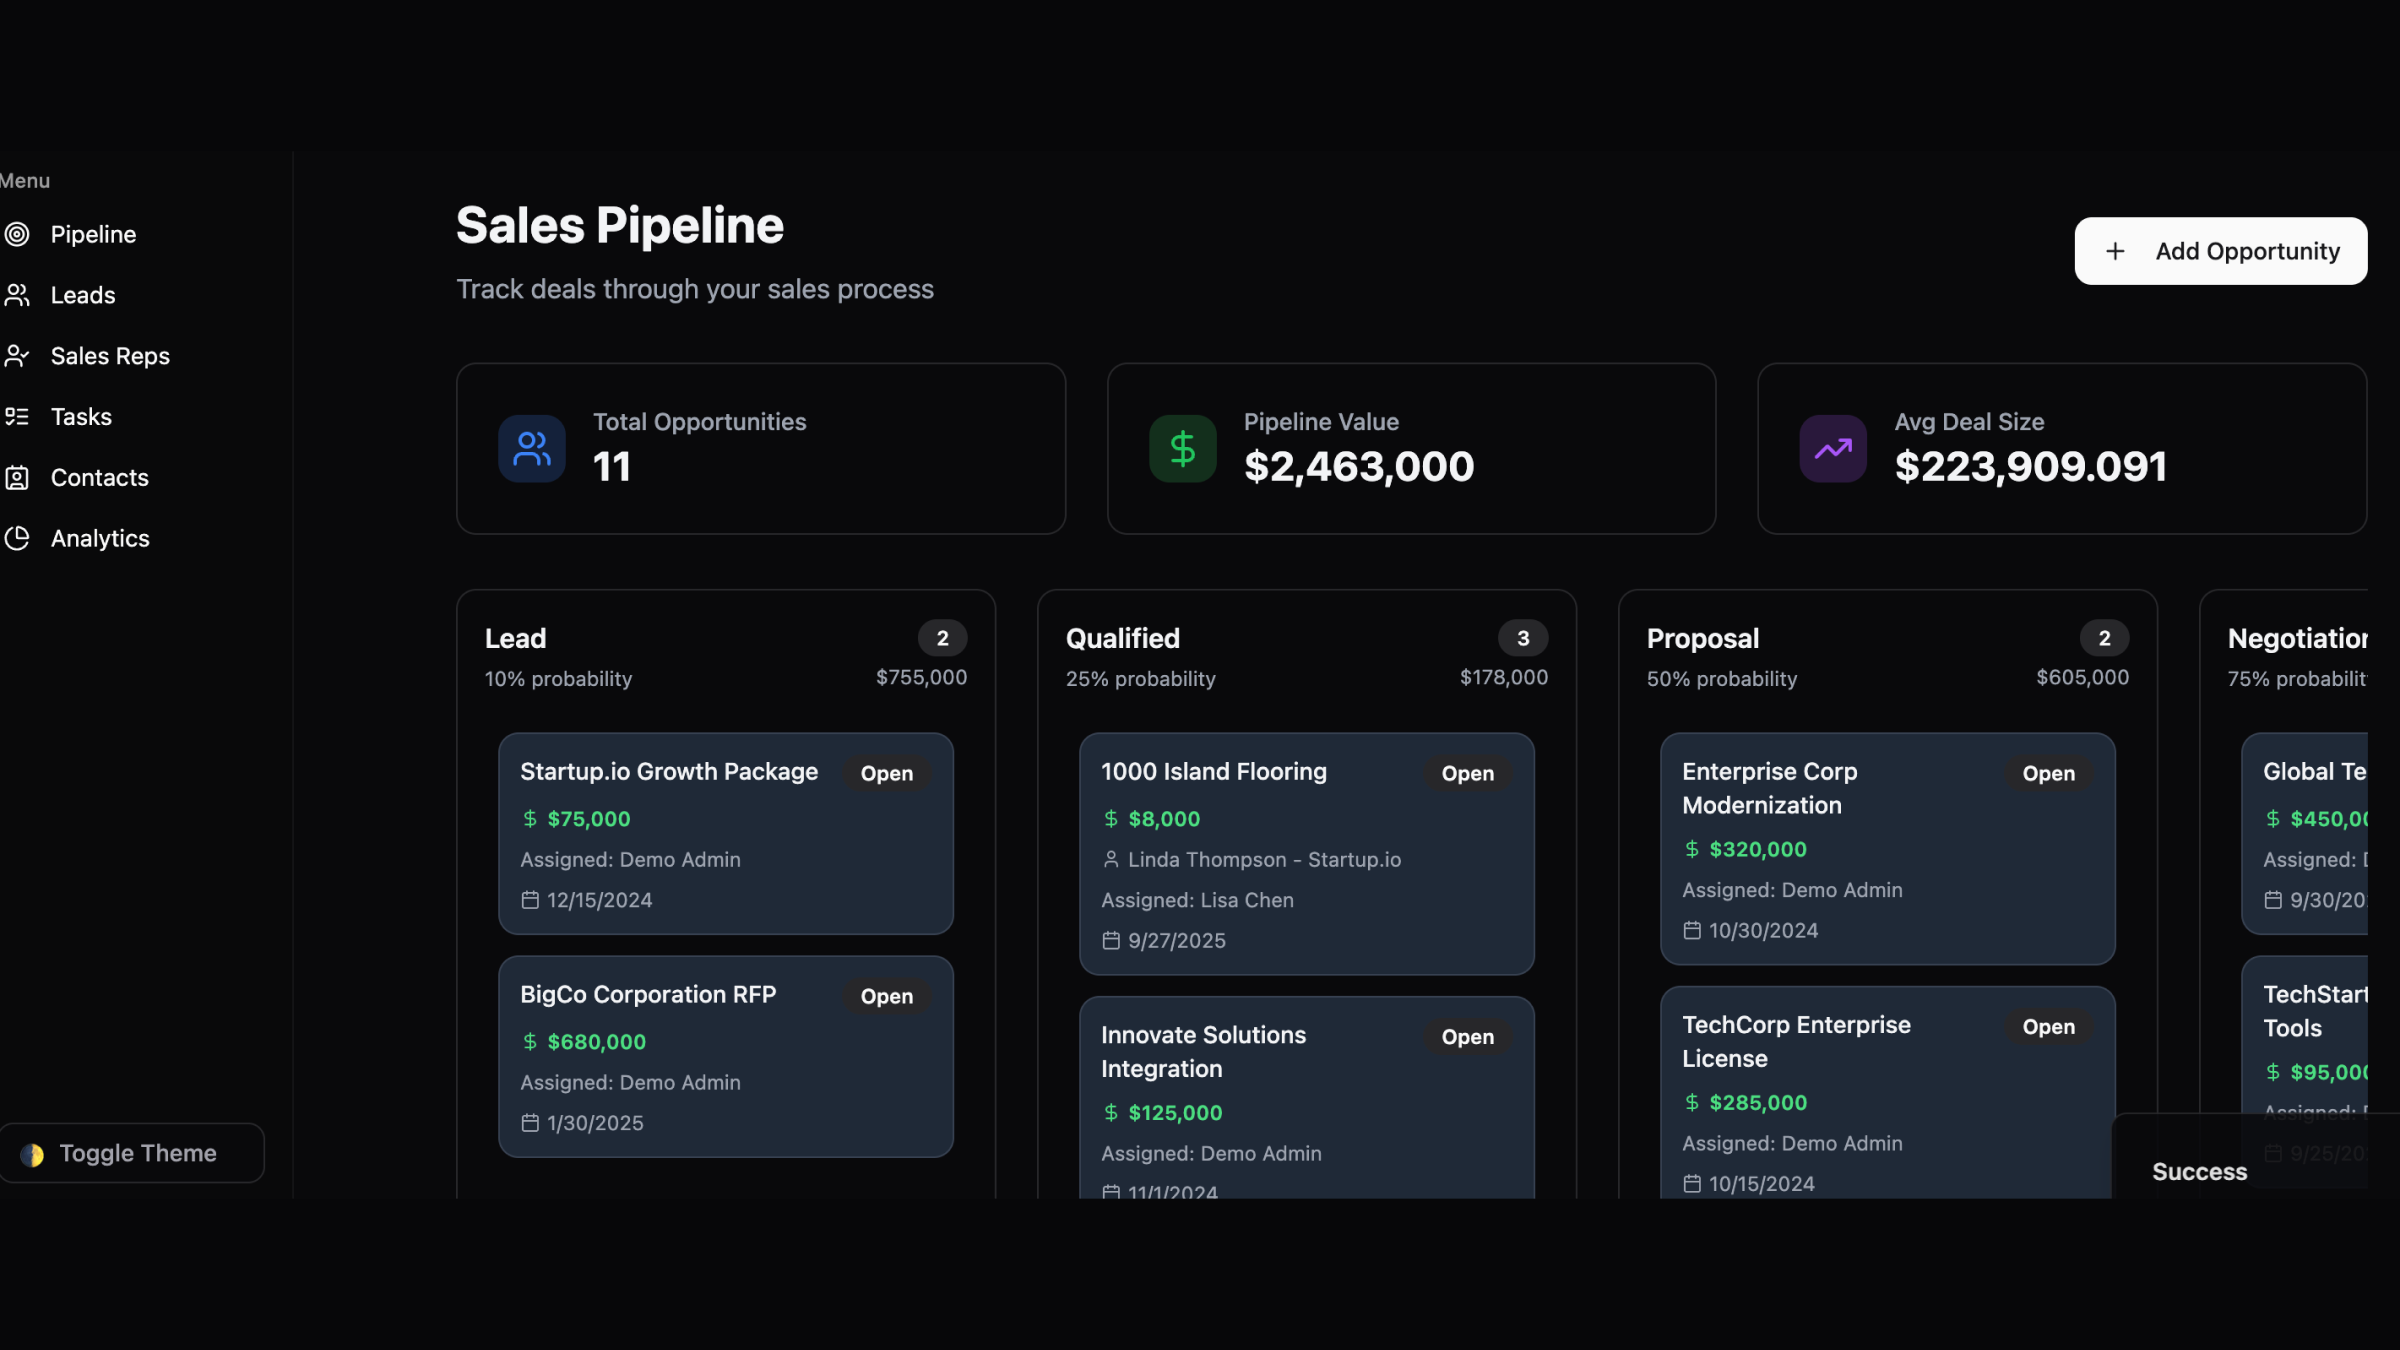The width and height of the screenshot is (2400, 1350).
Task: Click the purple trending Avg Deal Size icon
Action: tap(1832, 449)
